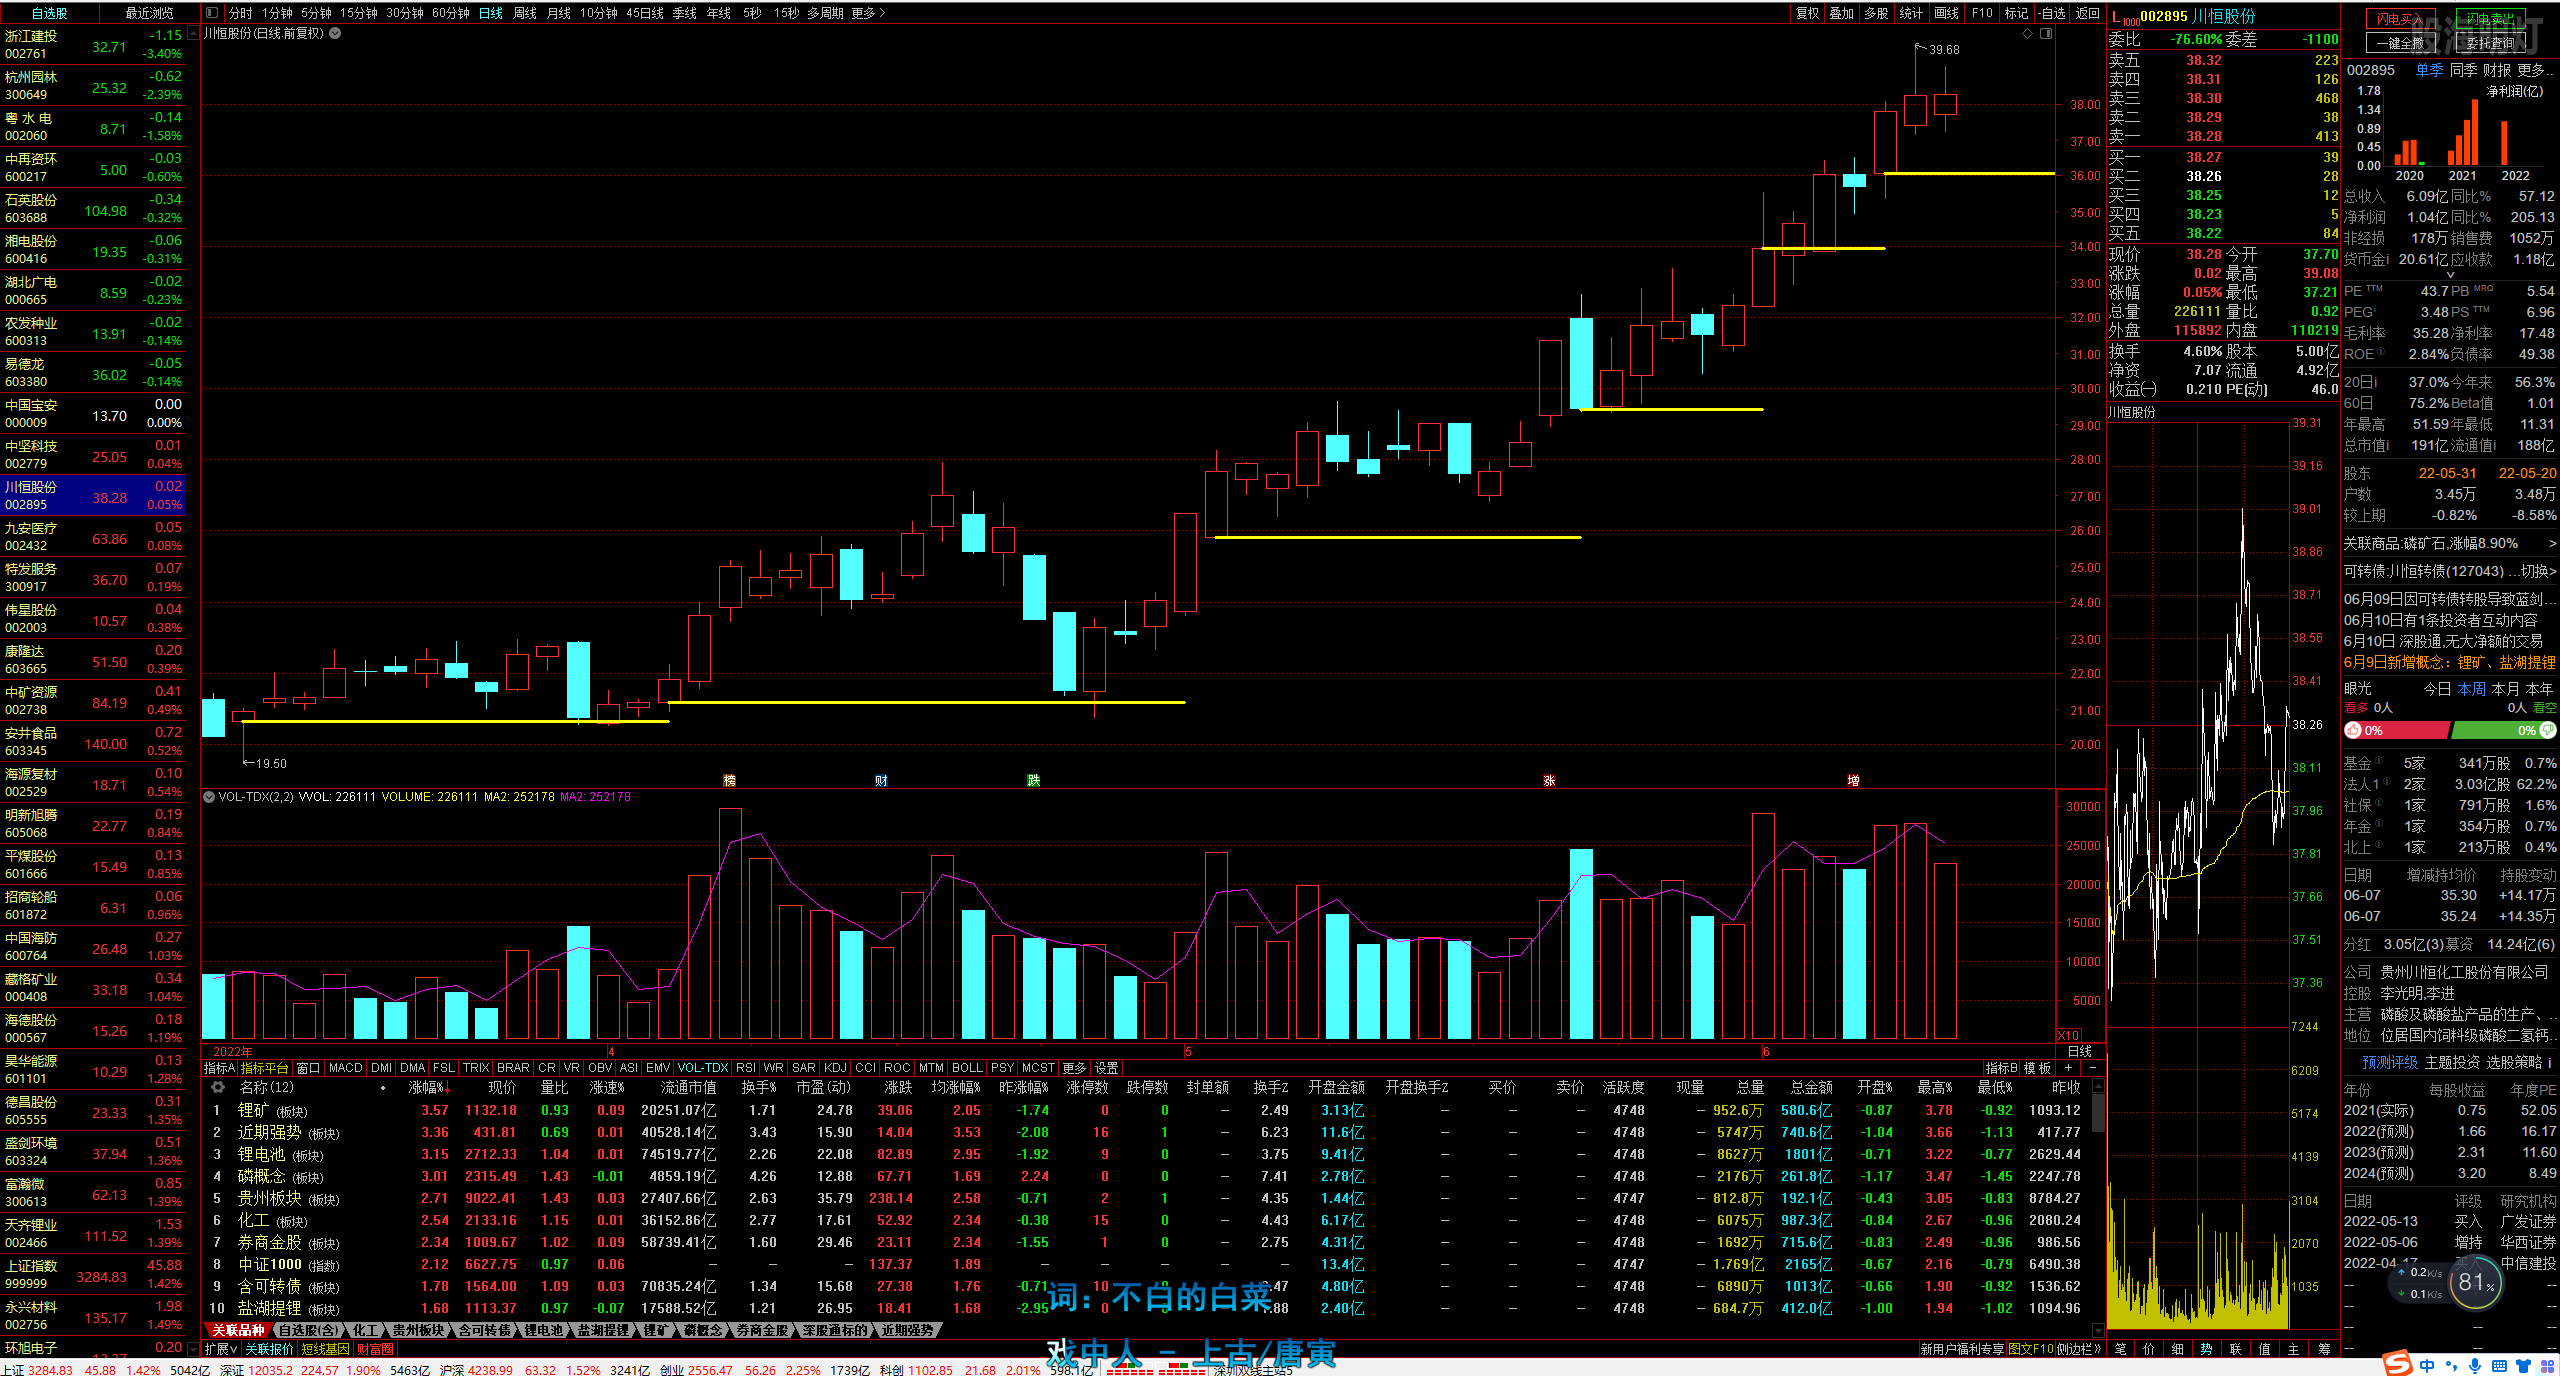The width and height of the screenshot is (2560, 1376).
Task: Click the 笔 tab icon below the intraday chart
Action: [2120, 1349]
